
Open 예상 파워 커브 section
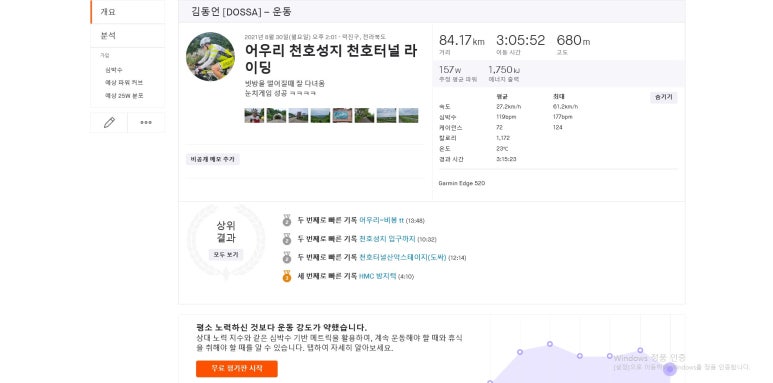(x=124, y=83)
